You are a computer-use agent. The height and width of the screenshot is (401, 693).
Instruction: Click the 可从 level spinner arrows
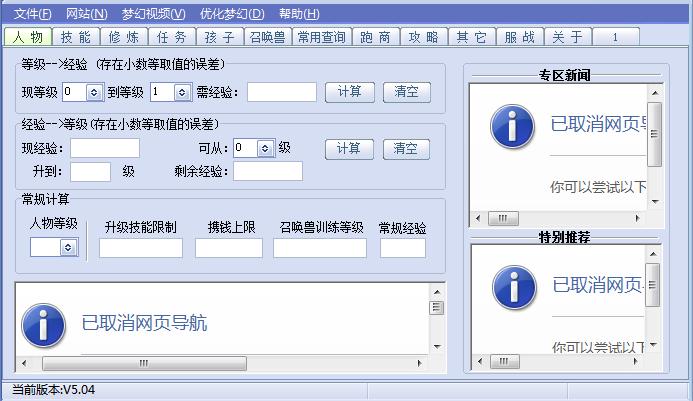pyautogui.click(x=265, y=149)
